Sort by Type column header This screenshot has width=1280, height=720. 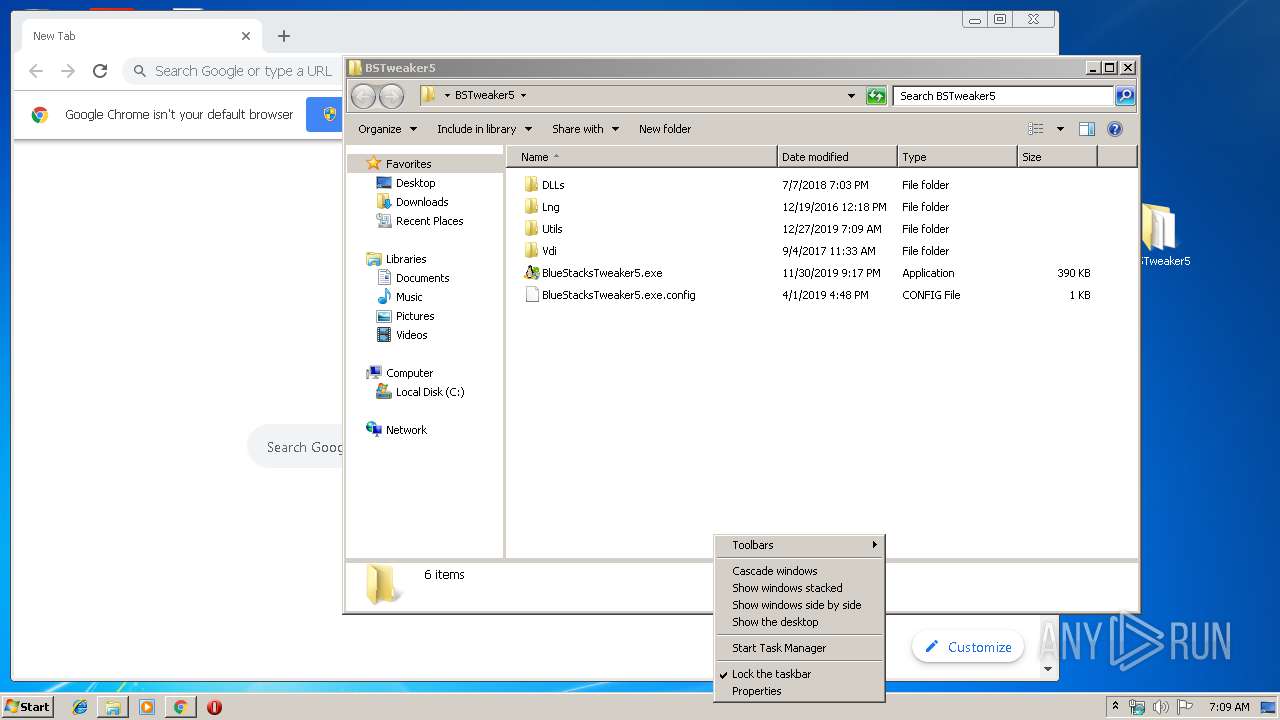click(957, 157)
